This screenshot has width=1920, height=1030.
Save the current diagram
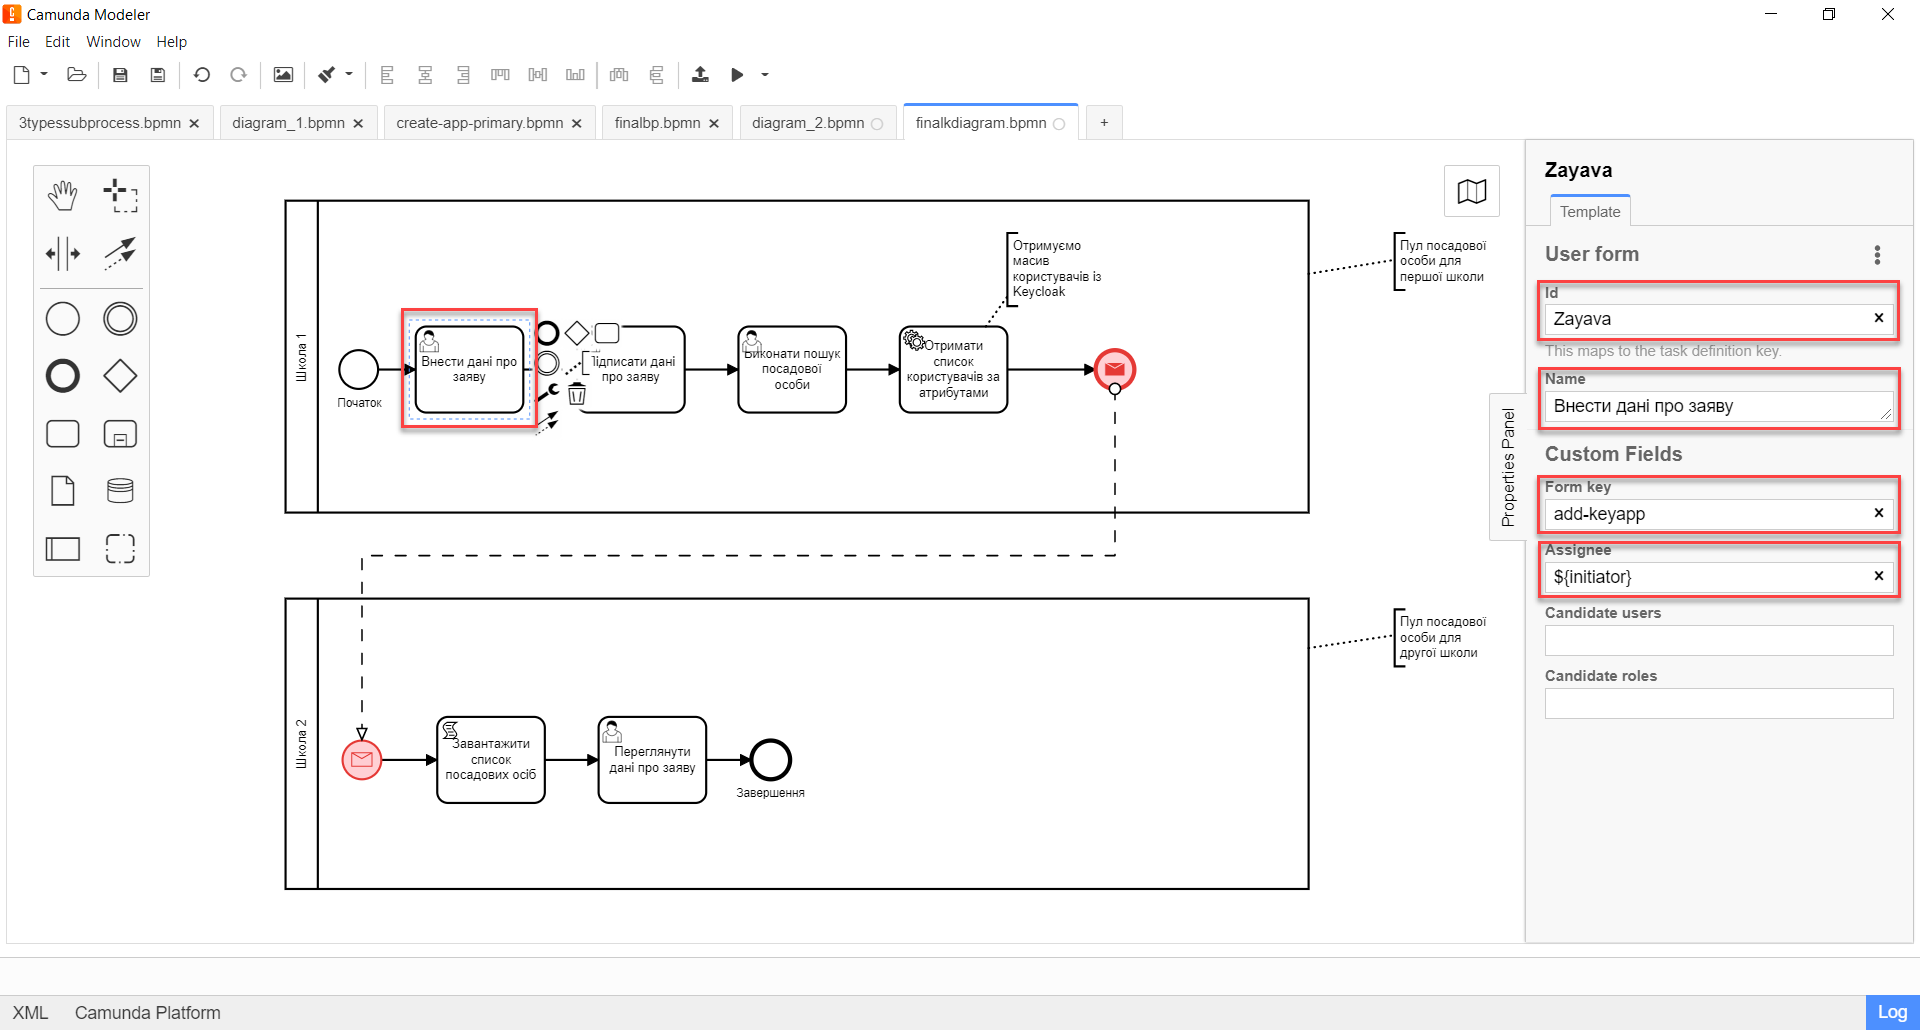pos(120,75)
